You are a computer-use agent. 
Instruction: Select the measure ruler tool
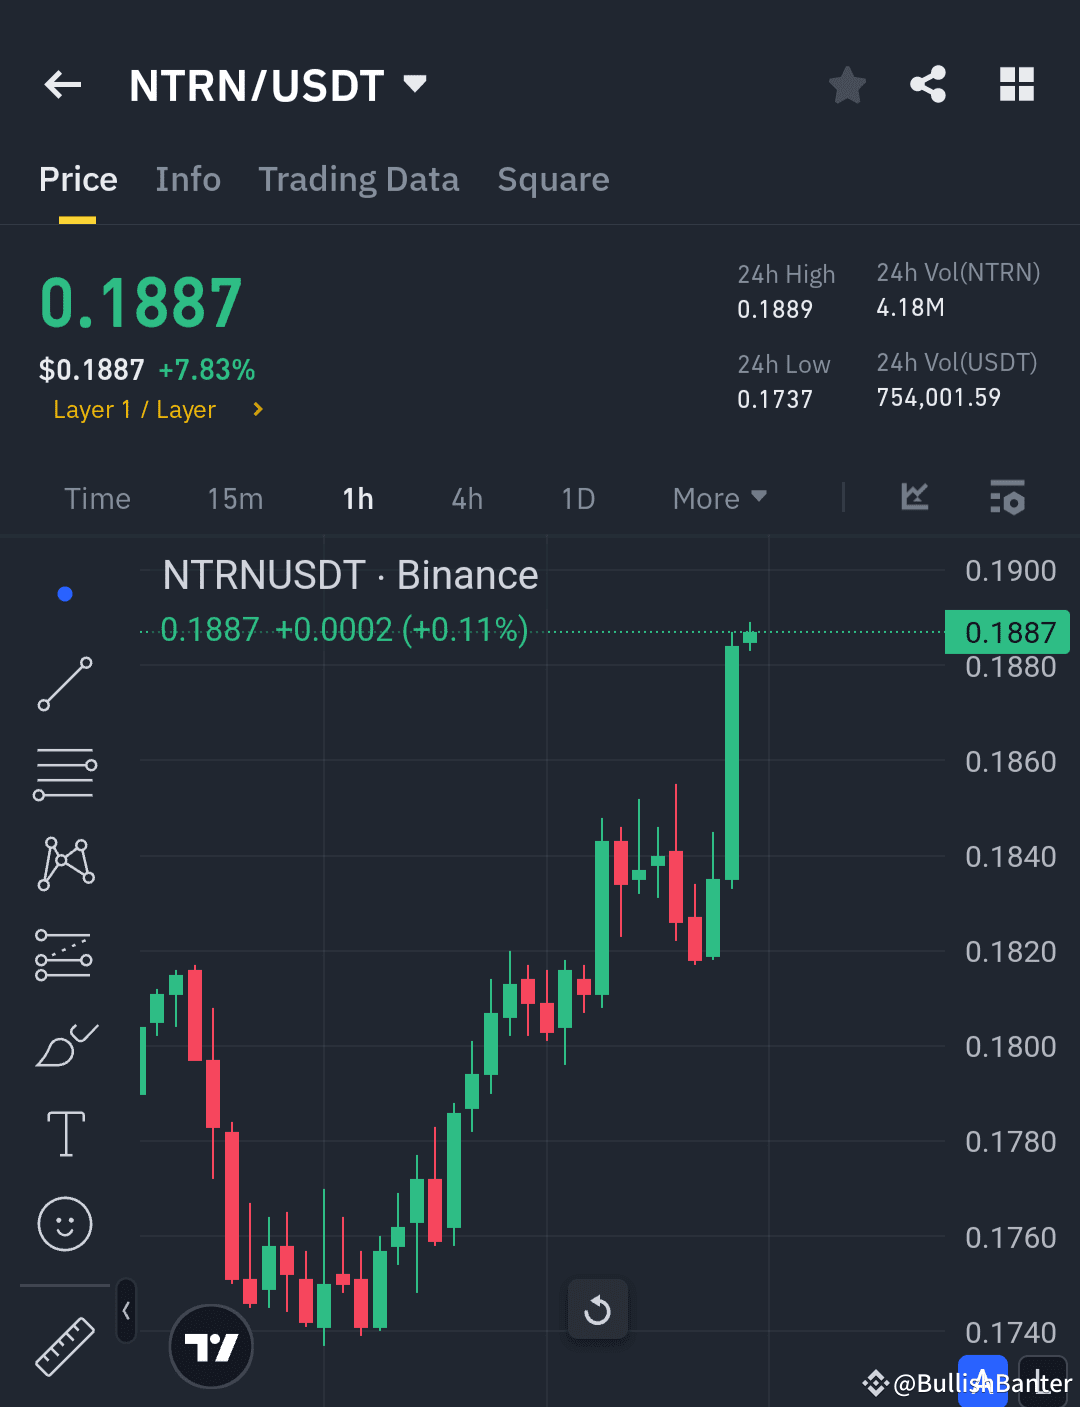click(64, 1345)
